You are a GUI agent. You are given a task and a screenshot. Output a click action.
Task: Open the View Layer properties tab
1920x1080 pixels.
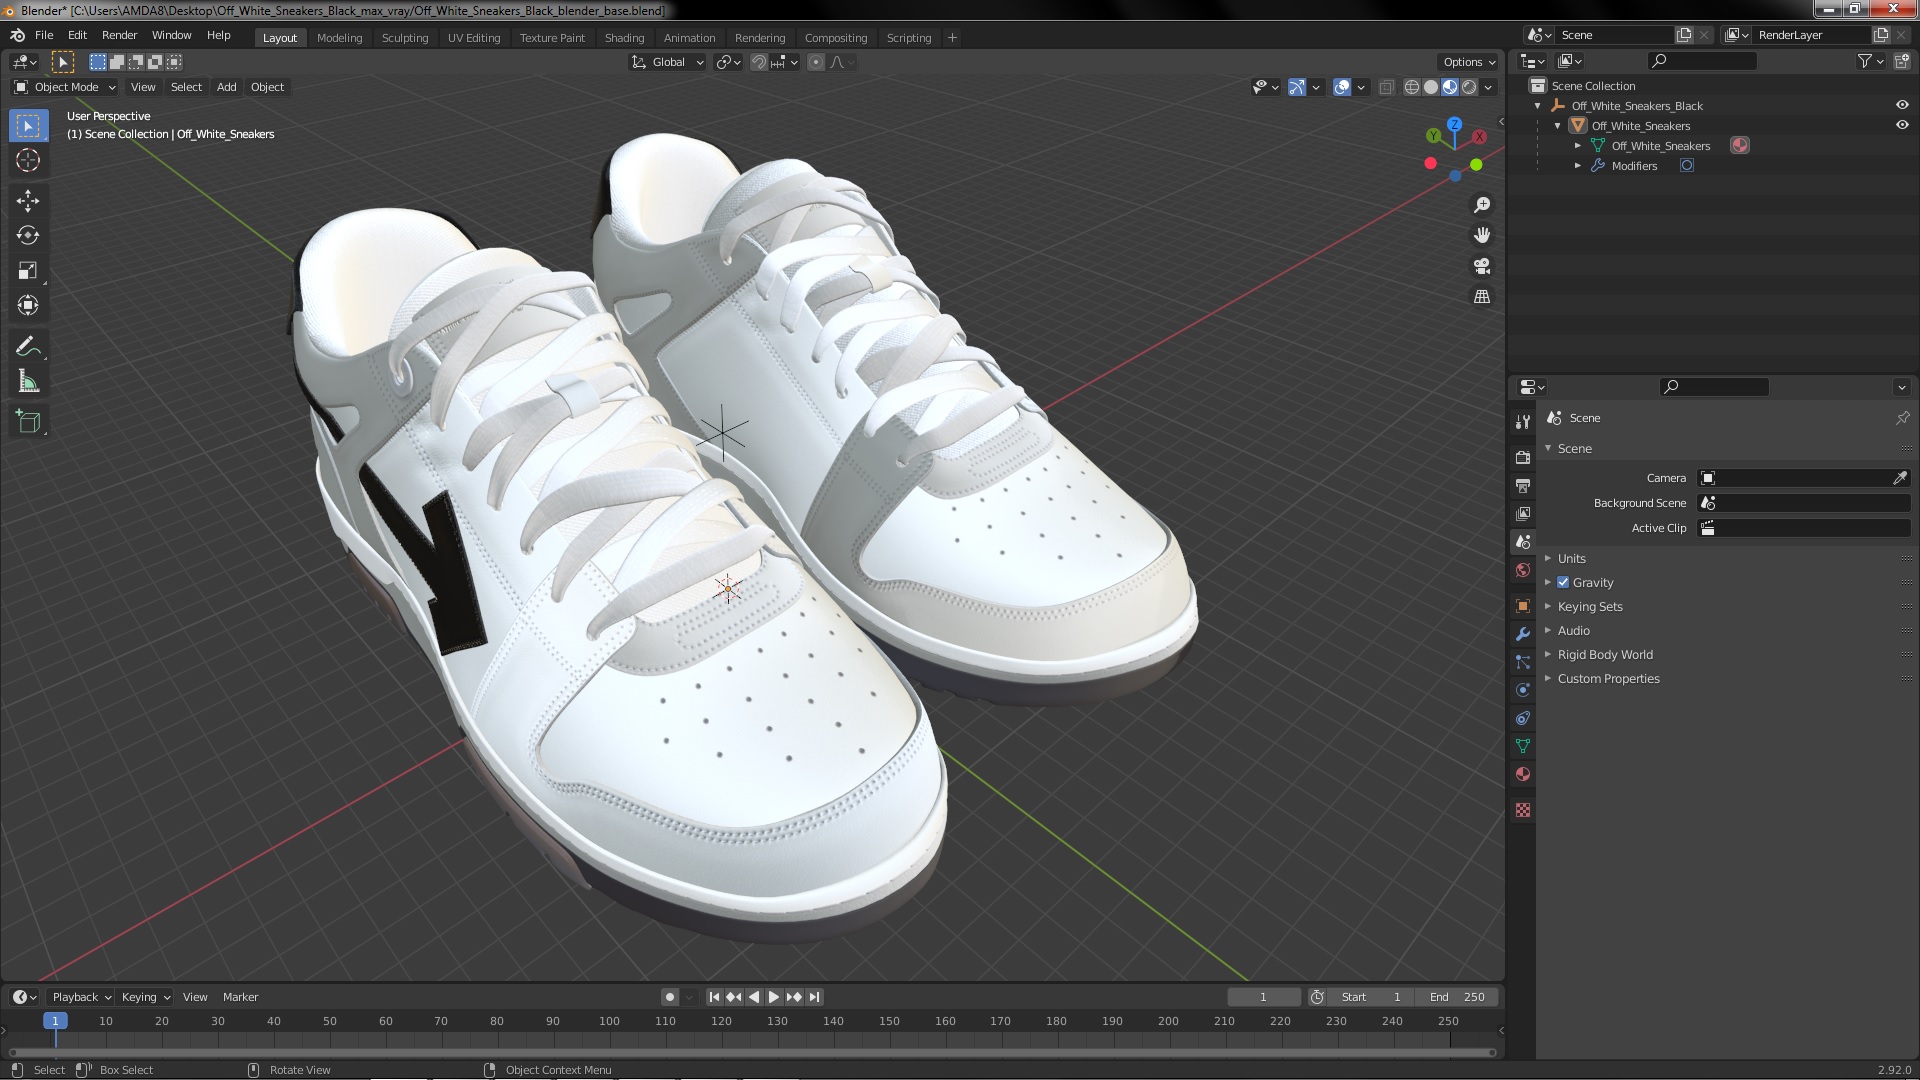[x=1523, y=513]
